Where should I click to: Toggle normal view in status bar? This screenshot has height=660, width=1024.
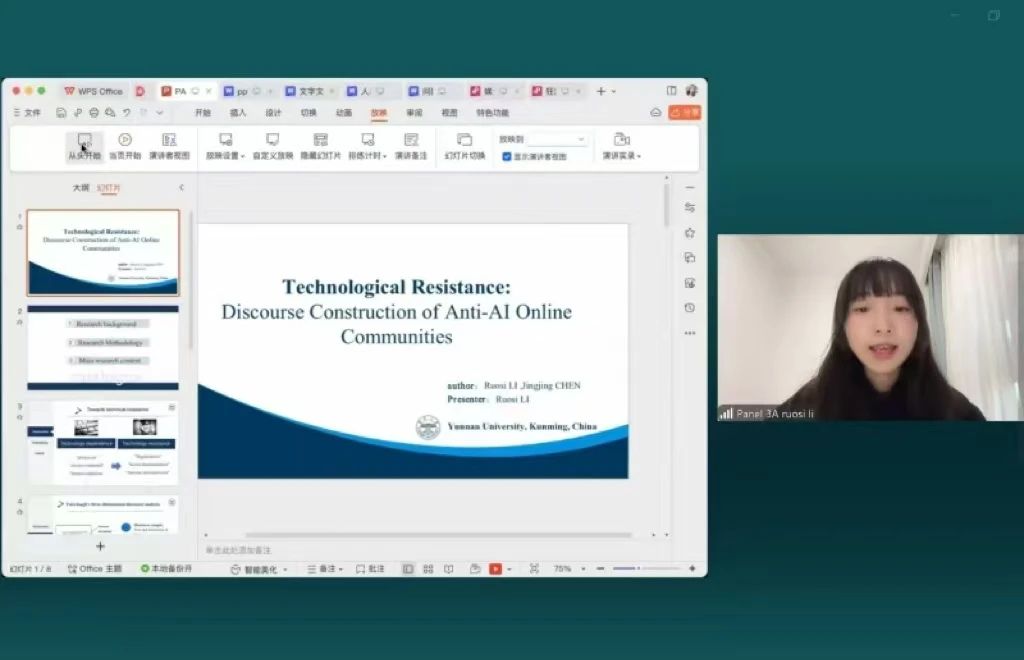click(408, 569)
